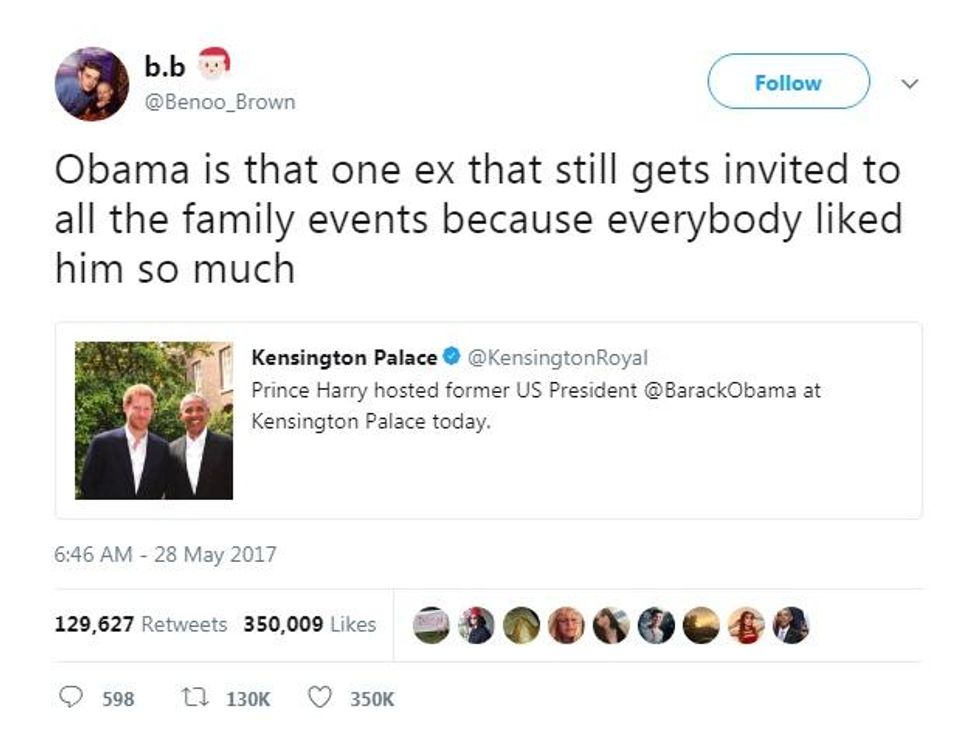Like the tweet with the heart icon

[x=319, y=699]
